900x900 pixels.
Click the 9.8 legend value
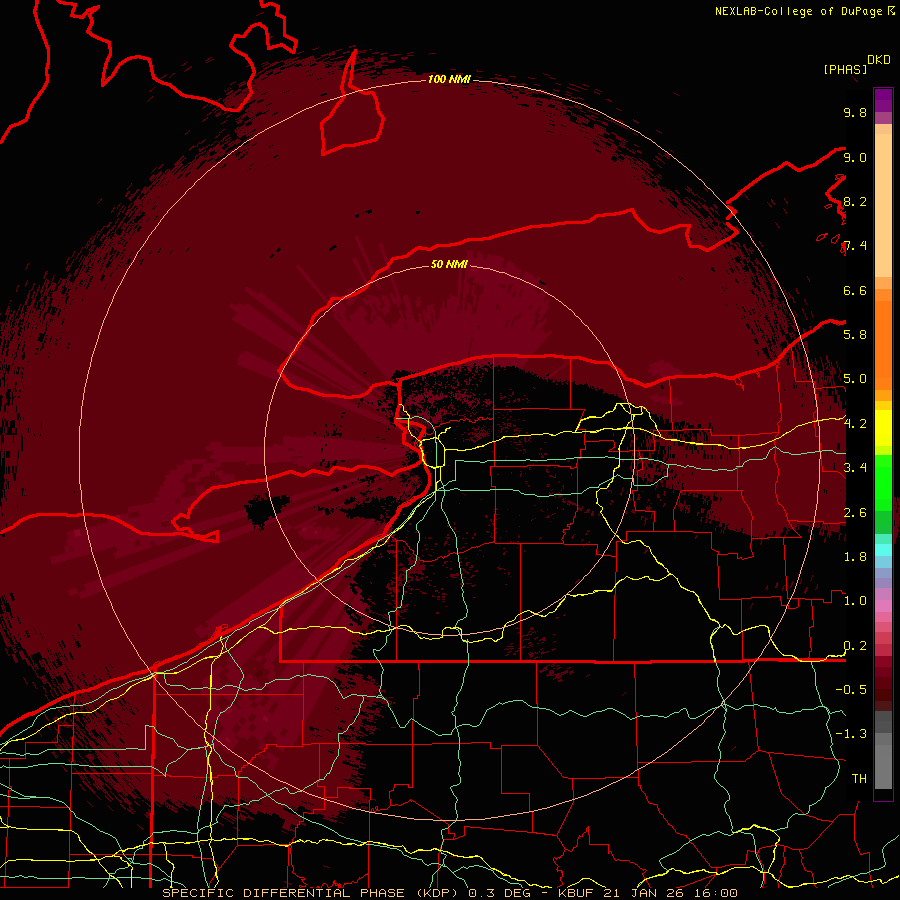point(855,112)
